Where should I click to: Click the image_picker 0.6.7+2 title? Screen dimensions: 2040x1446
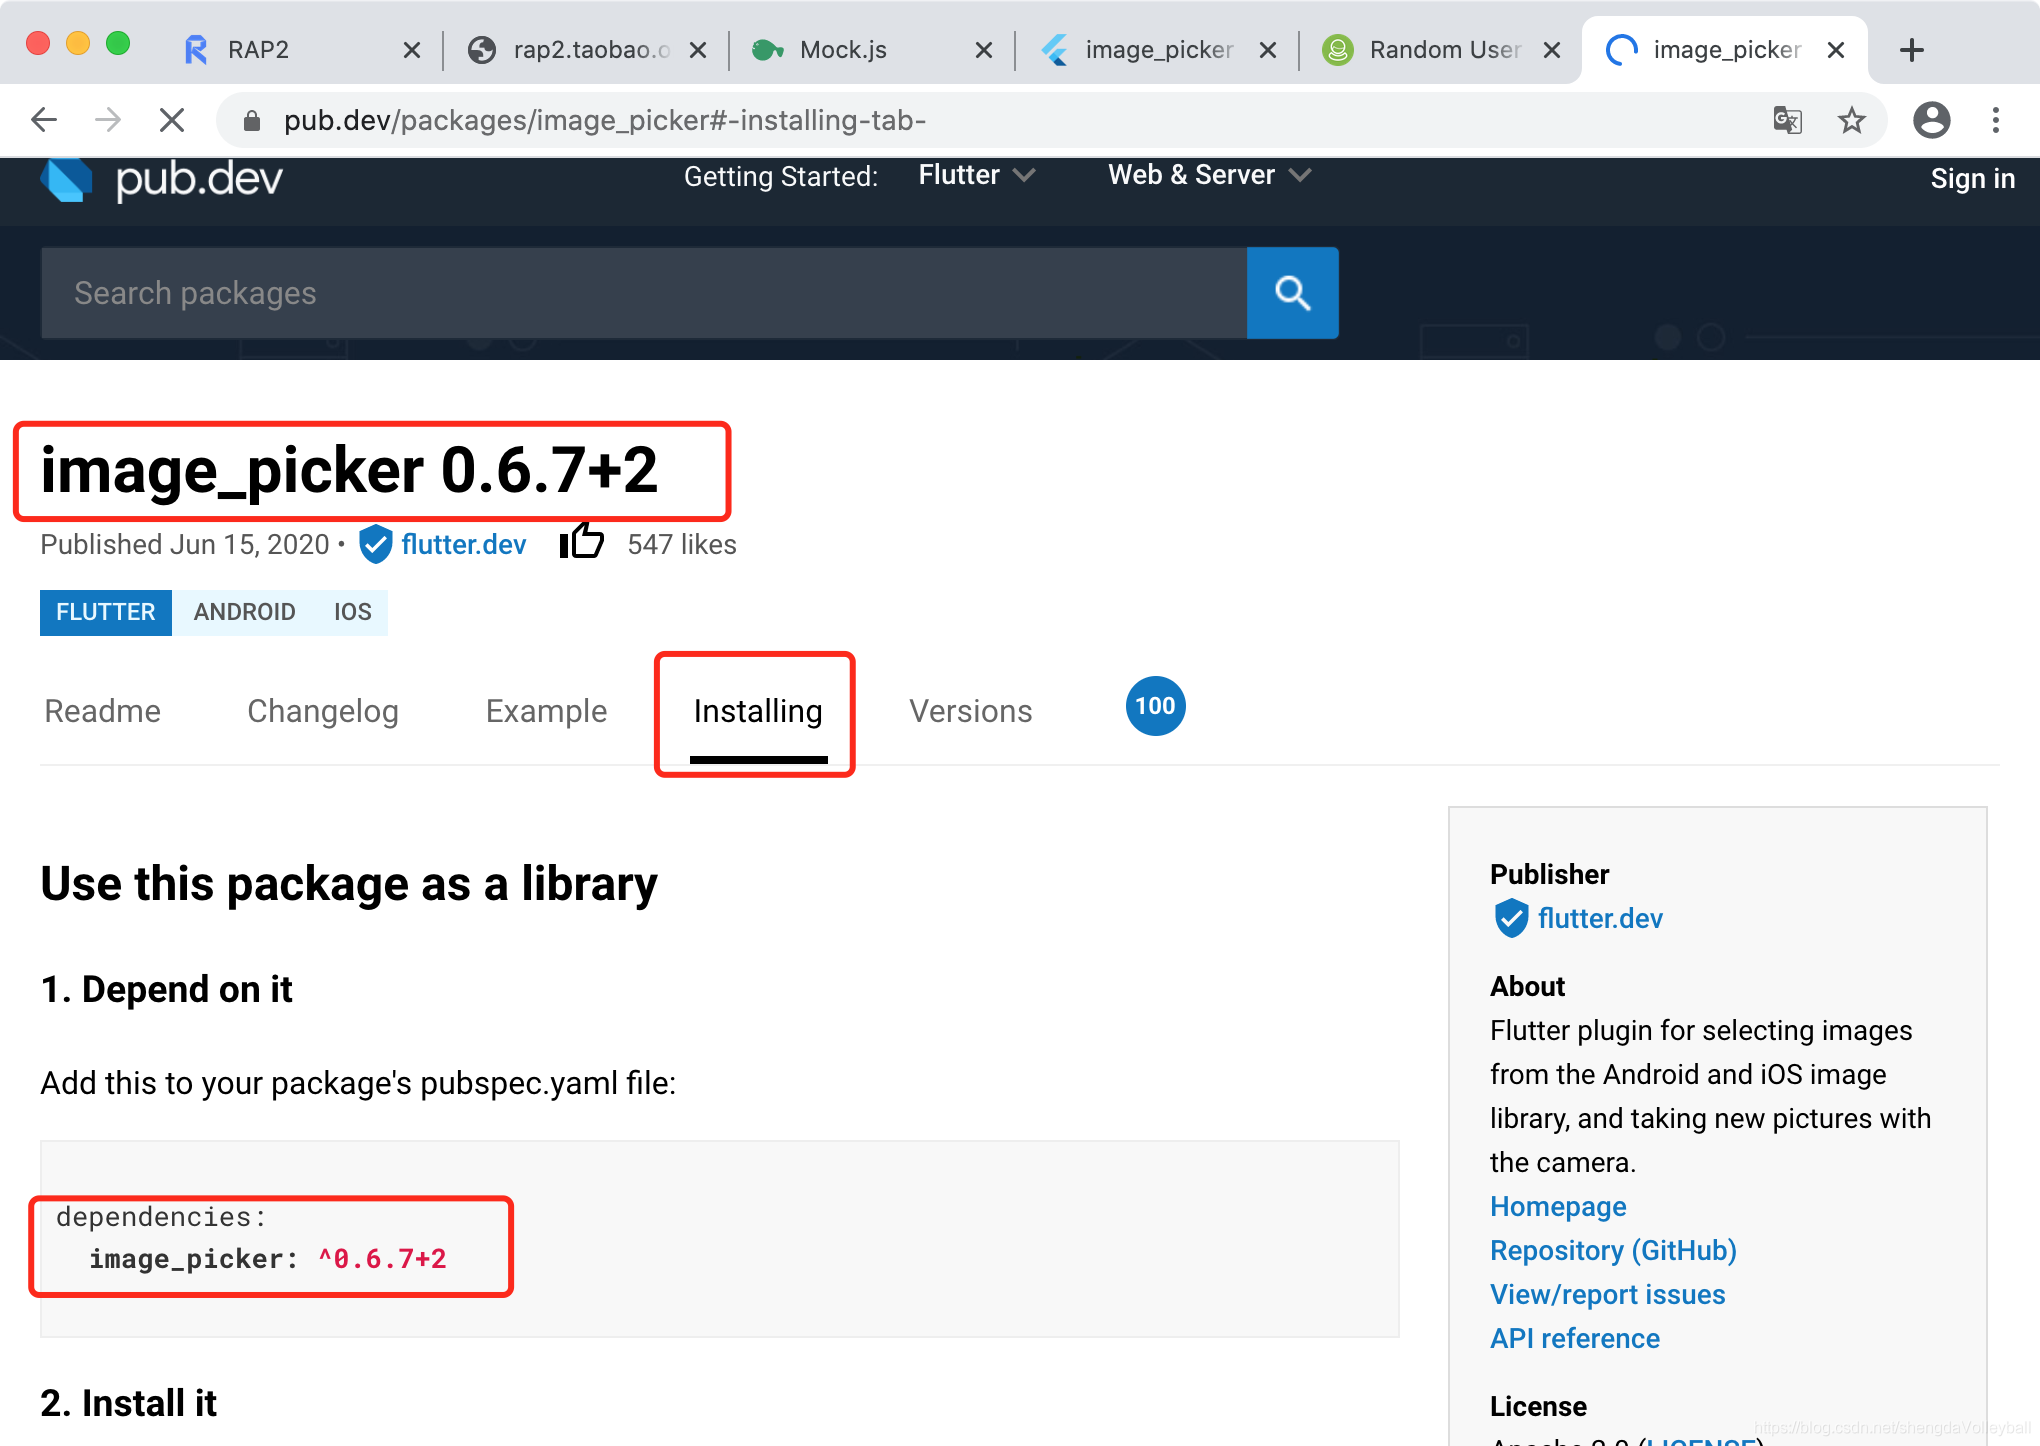point(349,470)
